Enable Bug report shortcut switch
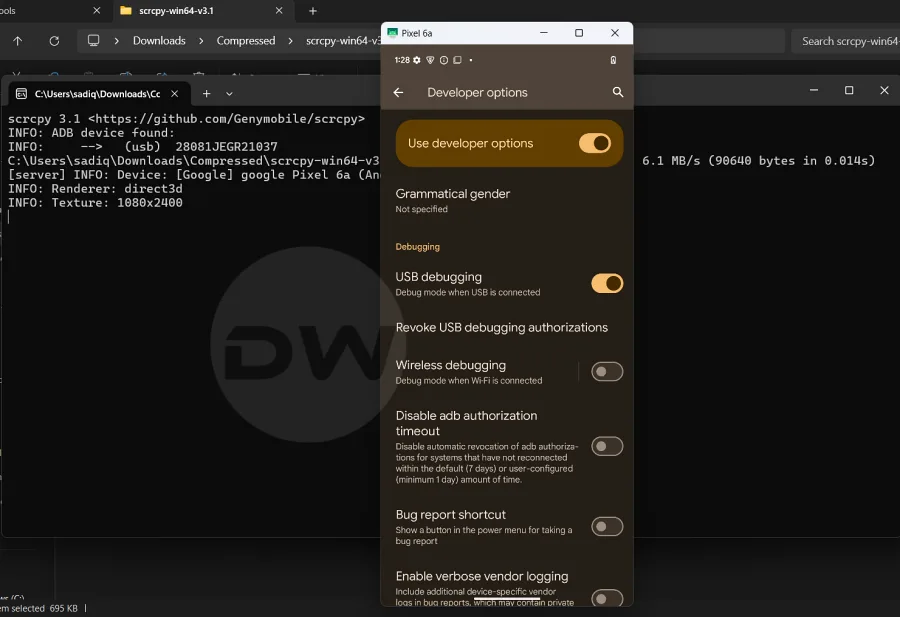Image resolution: width=900 pixels, height=617 pixels. (x=607, y=527)
